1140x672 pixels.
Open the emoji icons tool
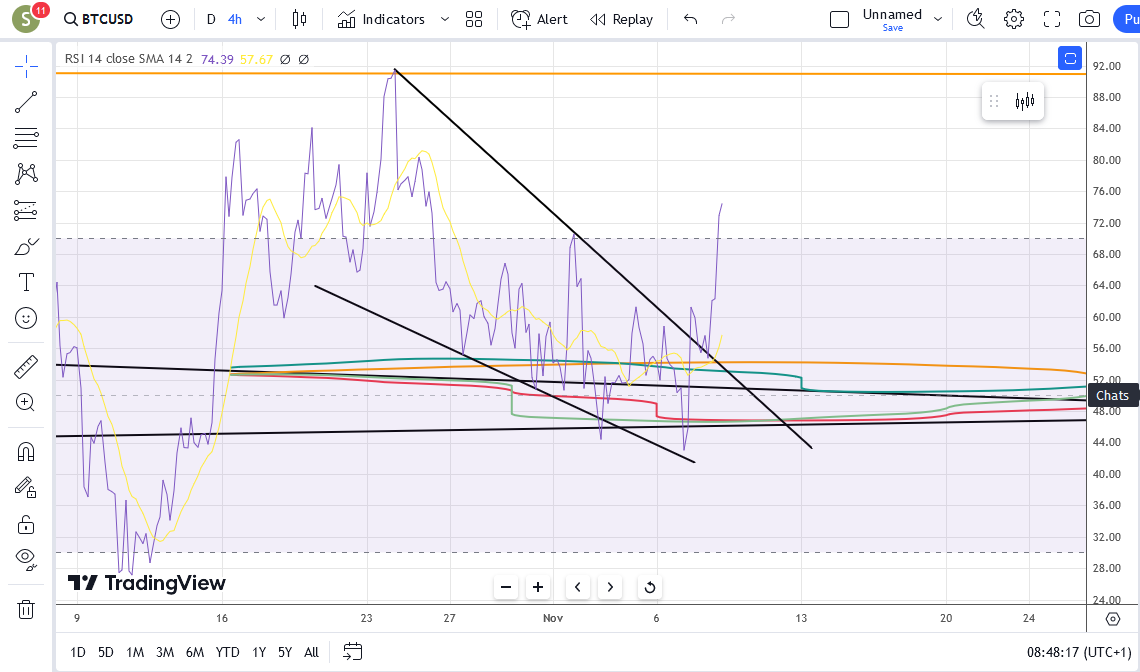click(26, 318)
